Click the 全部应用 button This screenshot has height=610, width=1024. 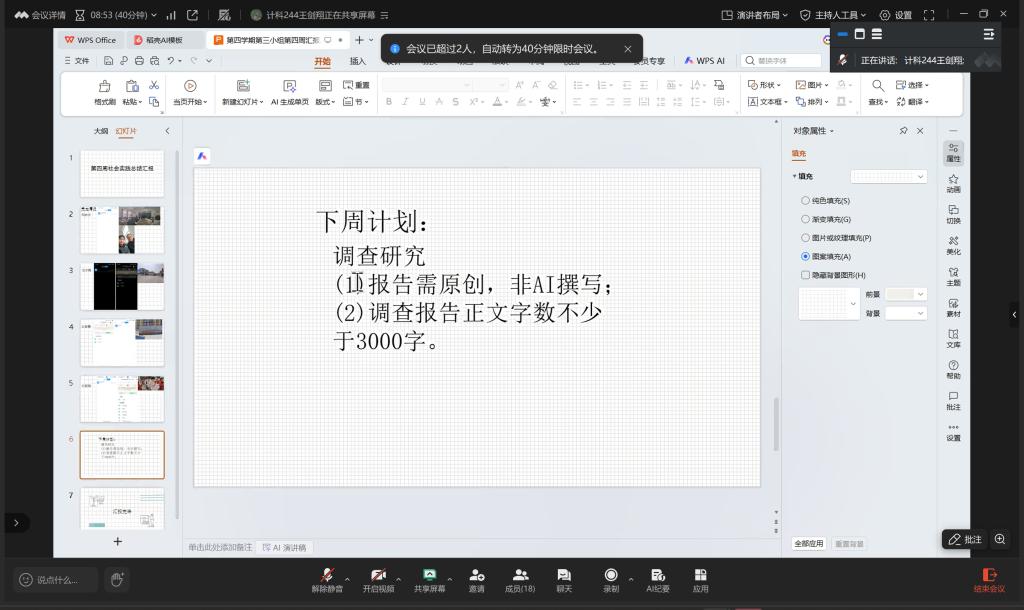(x=808, y=543)
